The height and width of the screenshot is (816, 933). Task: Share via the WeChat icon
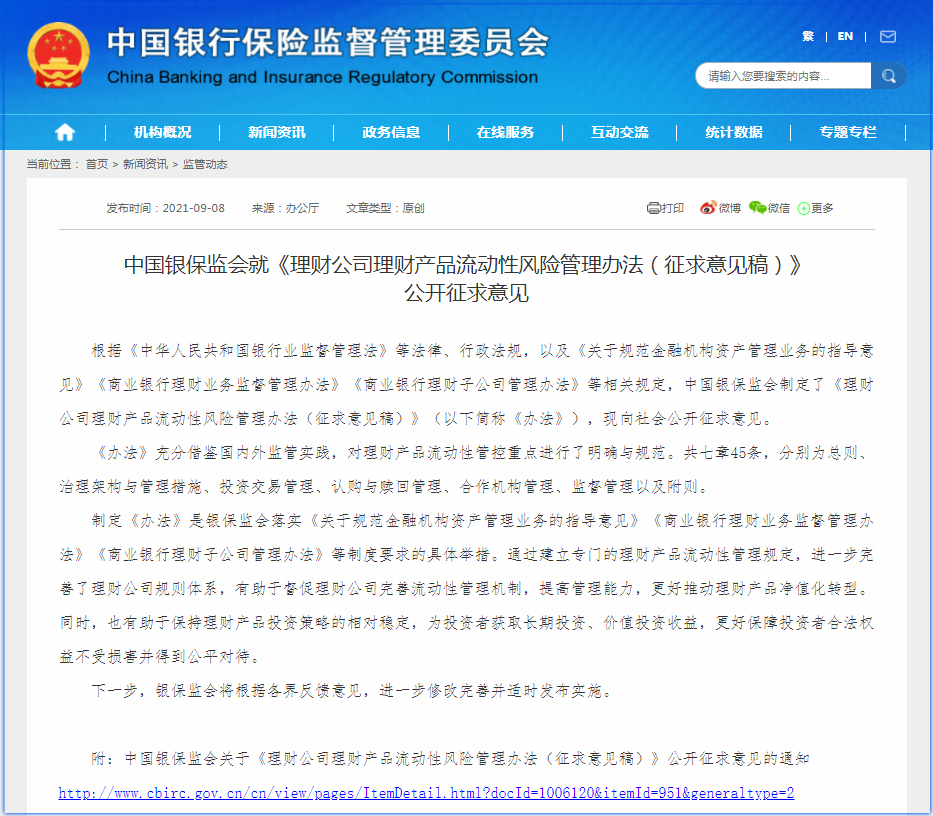[757, 208]
